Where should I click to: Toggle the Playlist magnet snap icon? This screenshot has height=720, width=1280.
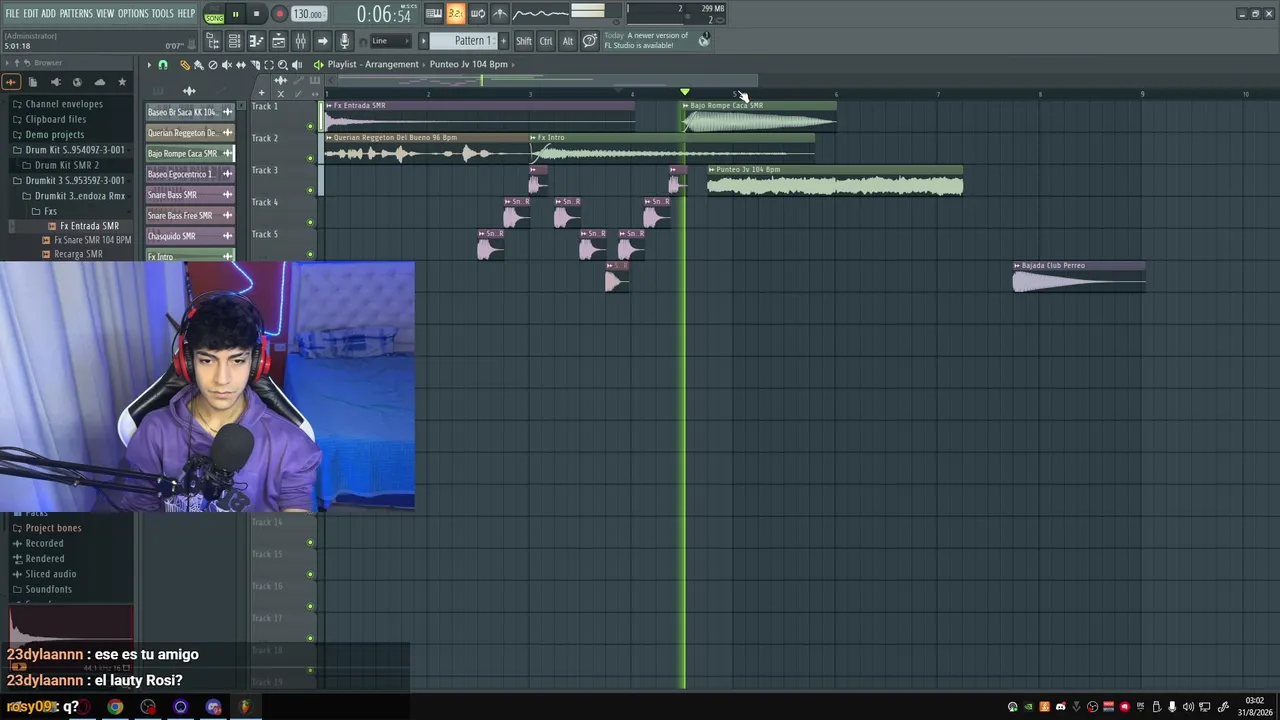163,65
